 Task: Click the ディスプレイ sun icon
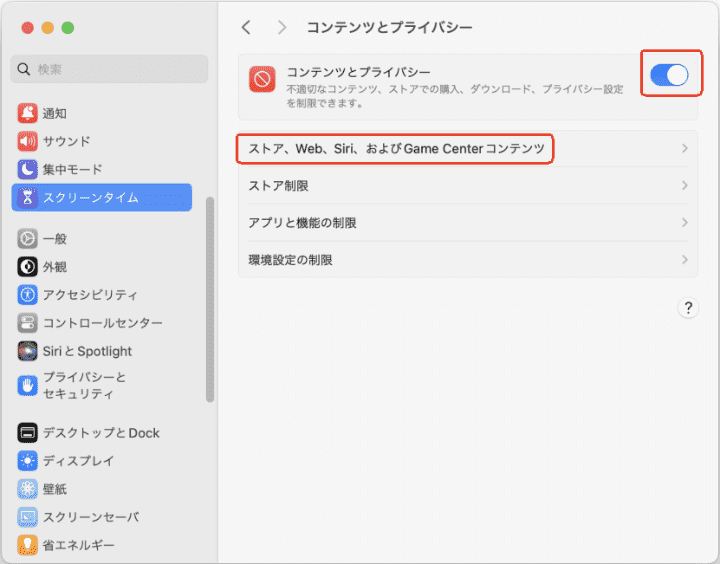pos(27,461)
